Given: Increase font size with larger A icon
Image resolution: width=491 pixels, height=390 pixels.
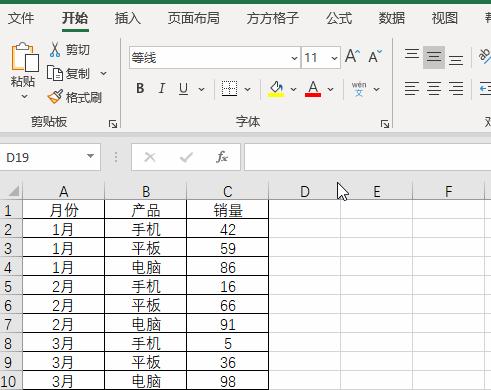Looking at the screenshot, I should 352,56.
